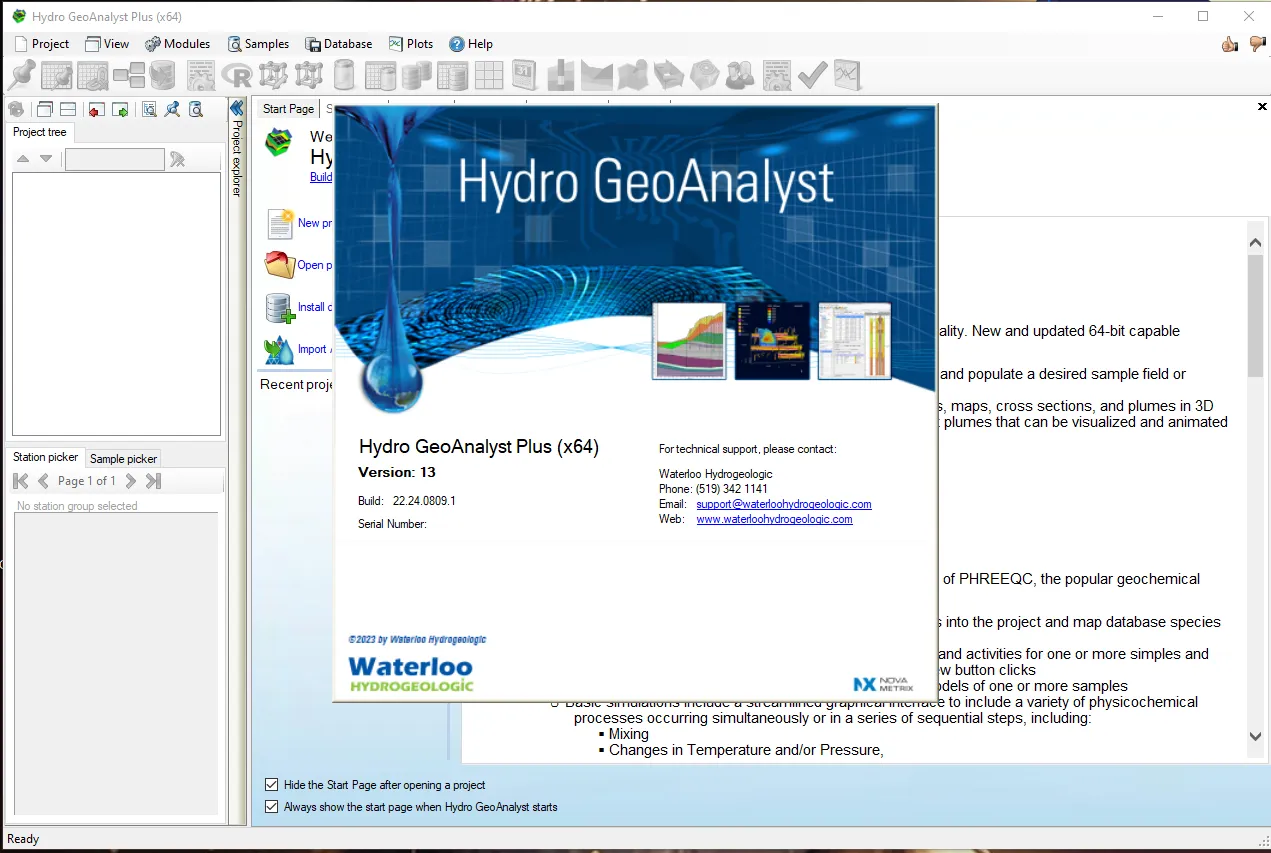Click the 'Build: 22.24.0809.1' text
Image resolution: width=1271 pixels, height=853 pixels.
tap(407, 500)
